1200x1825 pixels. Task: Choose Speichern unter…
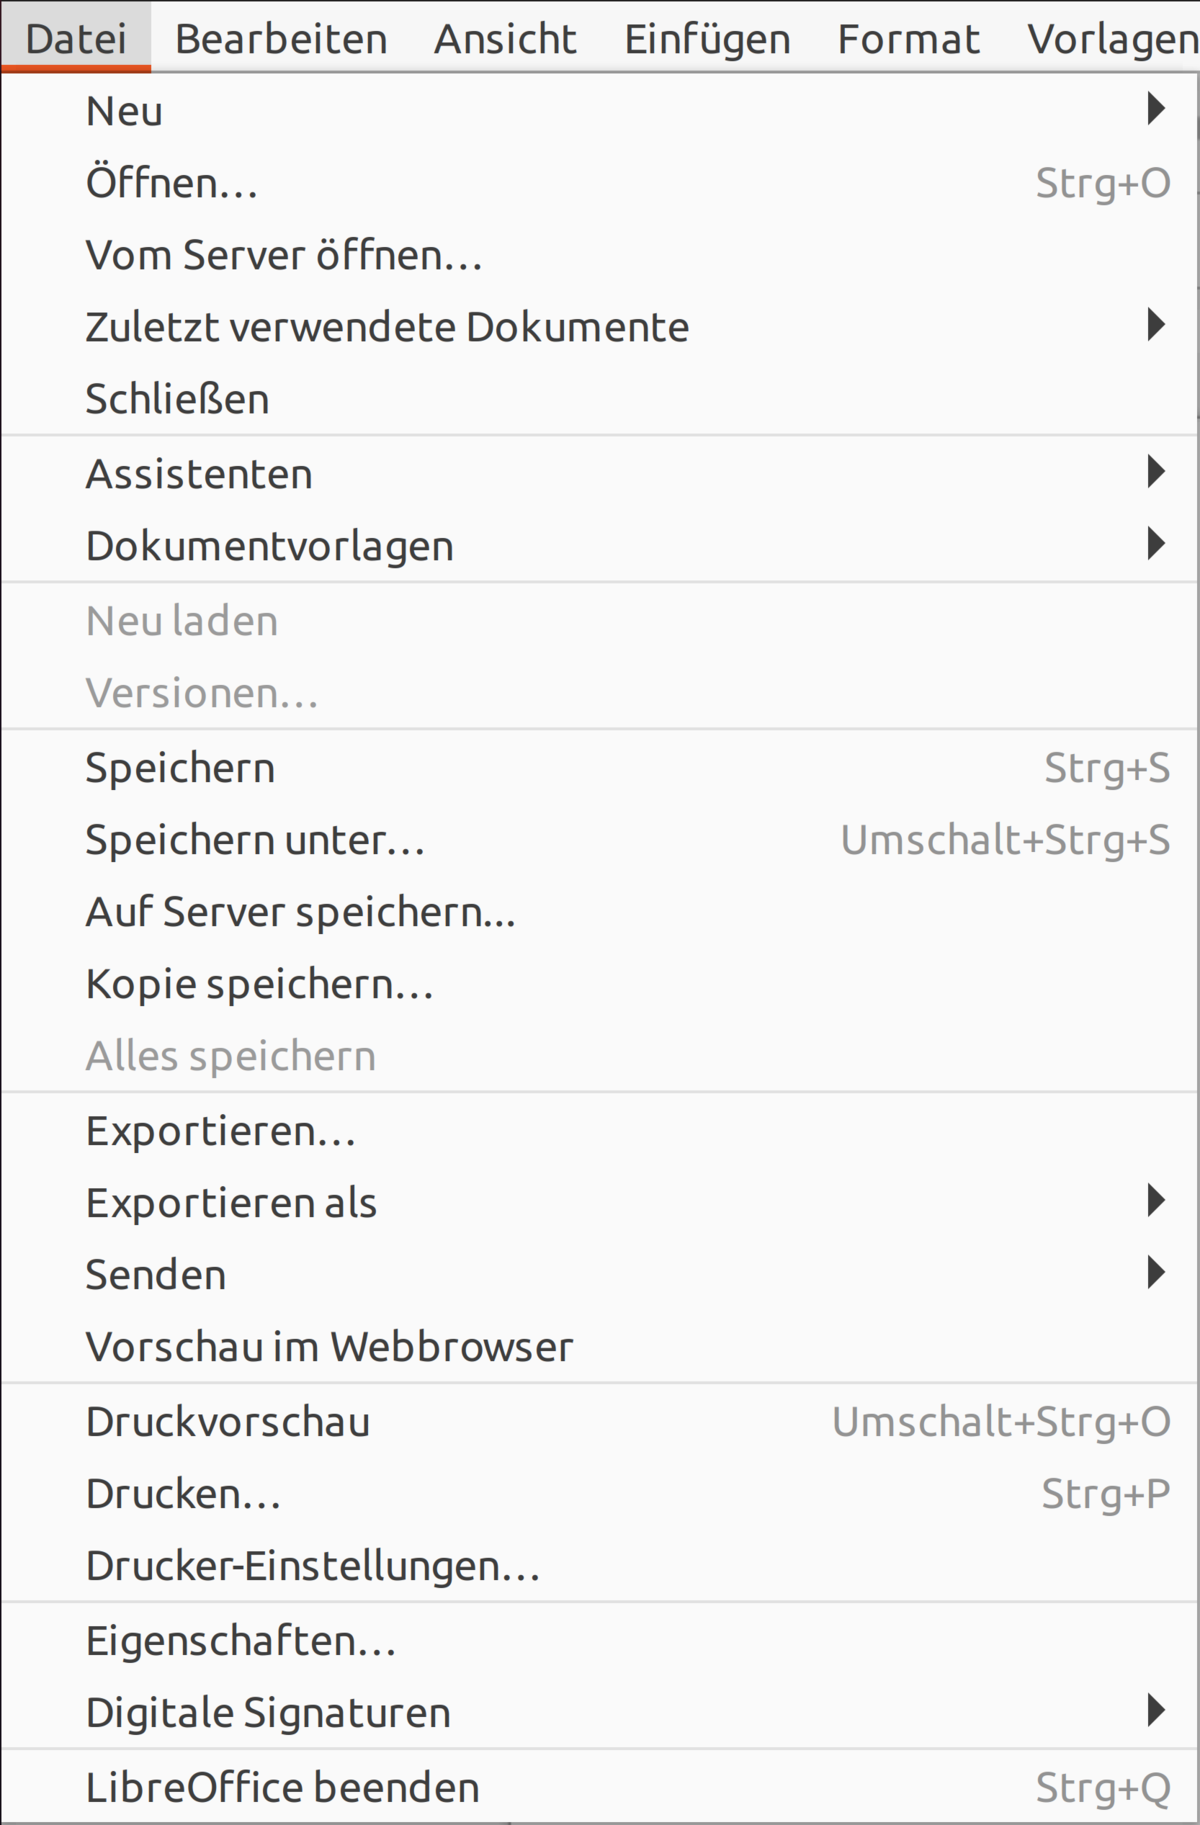point(599,839)
